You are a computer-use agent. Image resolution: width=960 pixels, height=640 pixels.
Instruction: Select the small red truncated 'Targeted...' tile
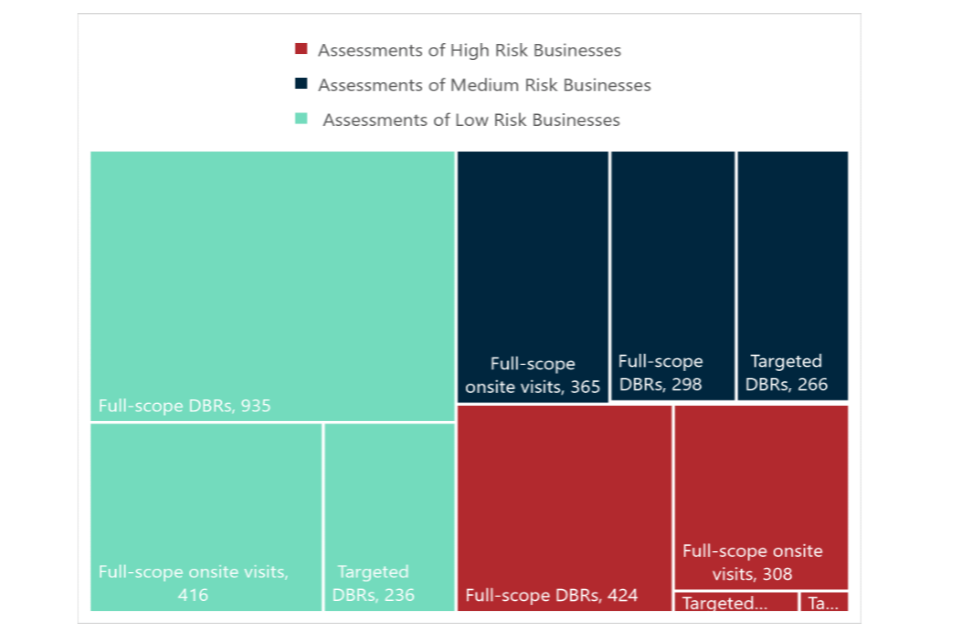point(736,602)
